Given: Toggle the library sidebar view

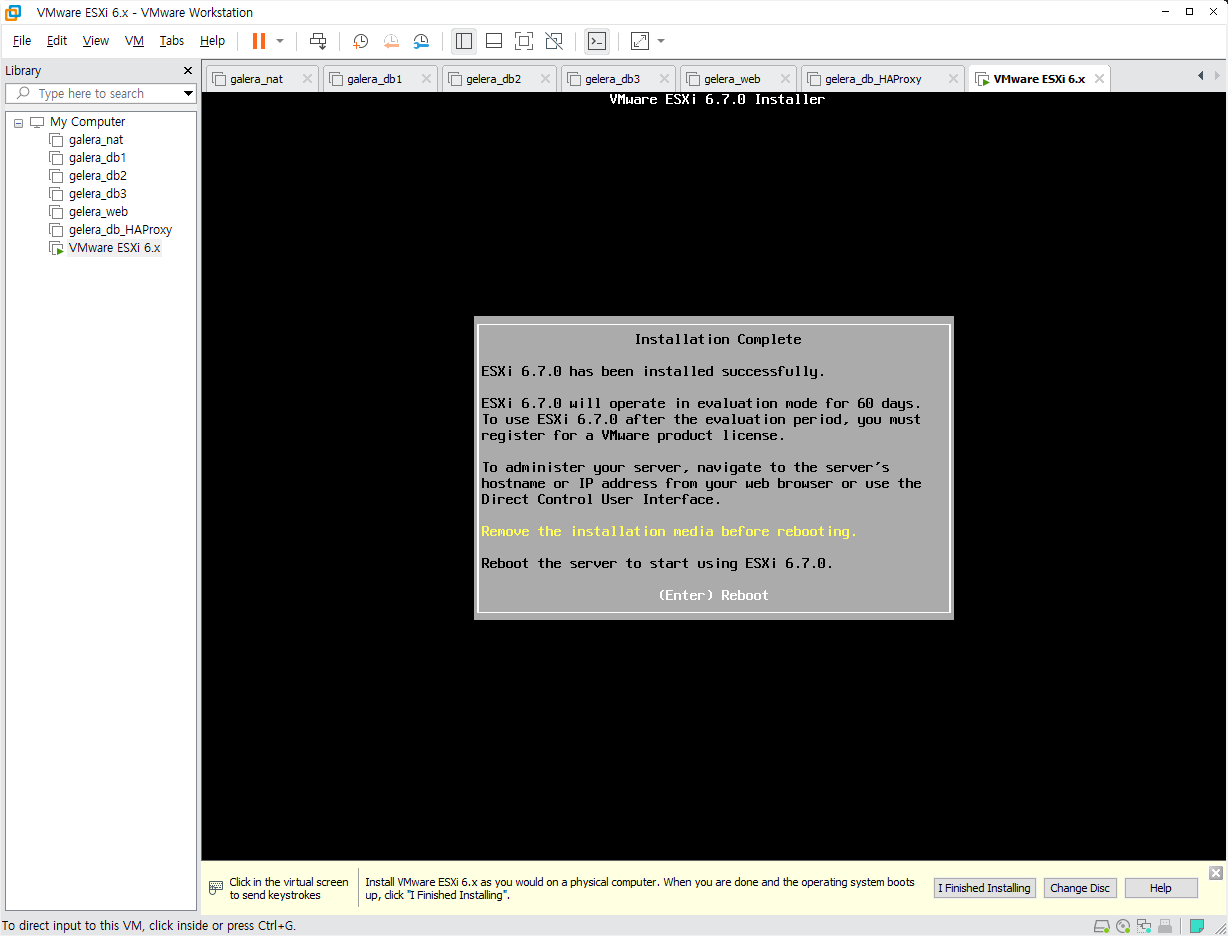Looking at the screenshot, I should [464, 41].
